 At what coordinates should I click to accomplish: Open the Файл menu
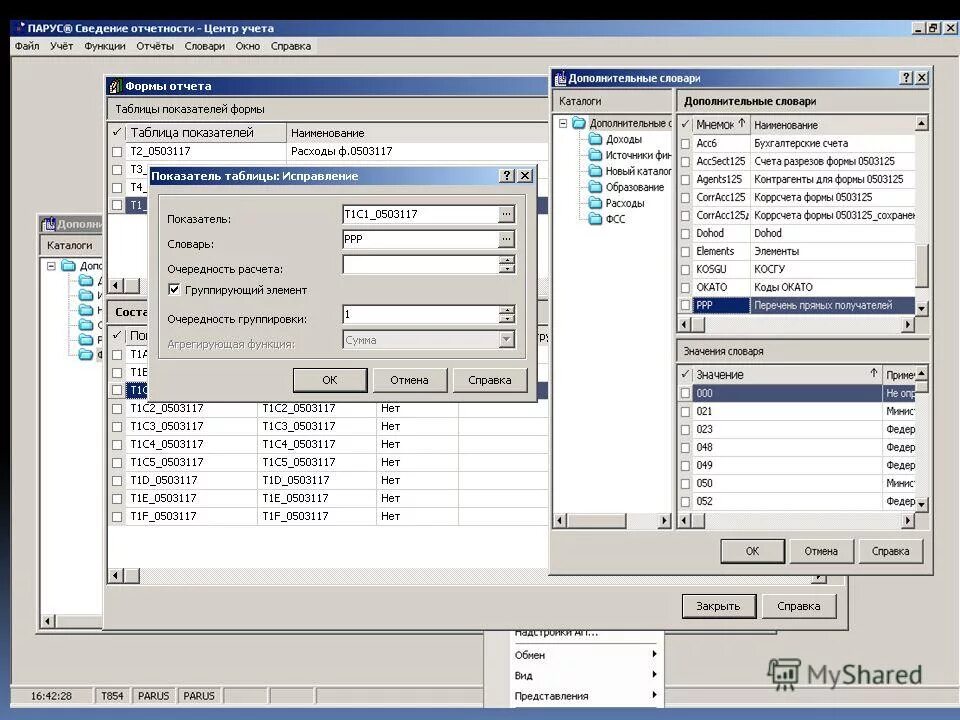point(27,46)
